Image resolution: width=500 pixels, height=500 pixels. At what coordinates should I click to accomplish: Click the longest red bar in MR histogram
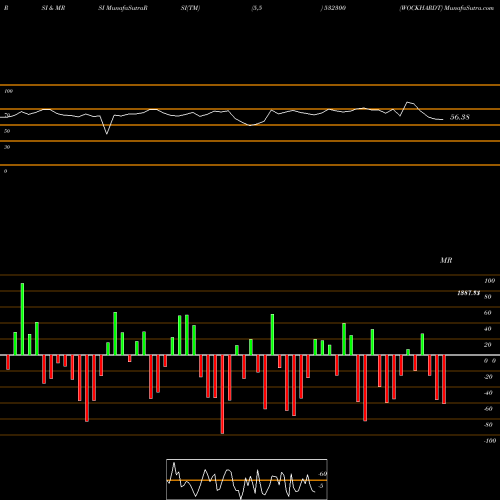[222, 394]
